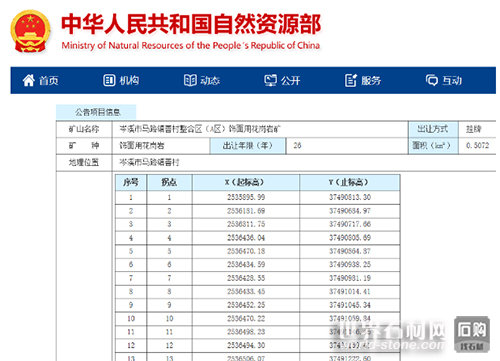The width and height of the screenshot is (500, 361).
Task: Open the 互动 navigation item
Action: point(444,80)
